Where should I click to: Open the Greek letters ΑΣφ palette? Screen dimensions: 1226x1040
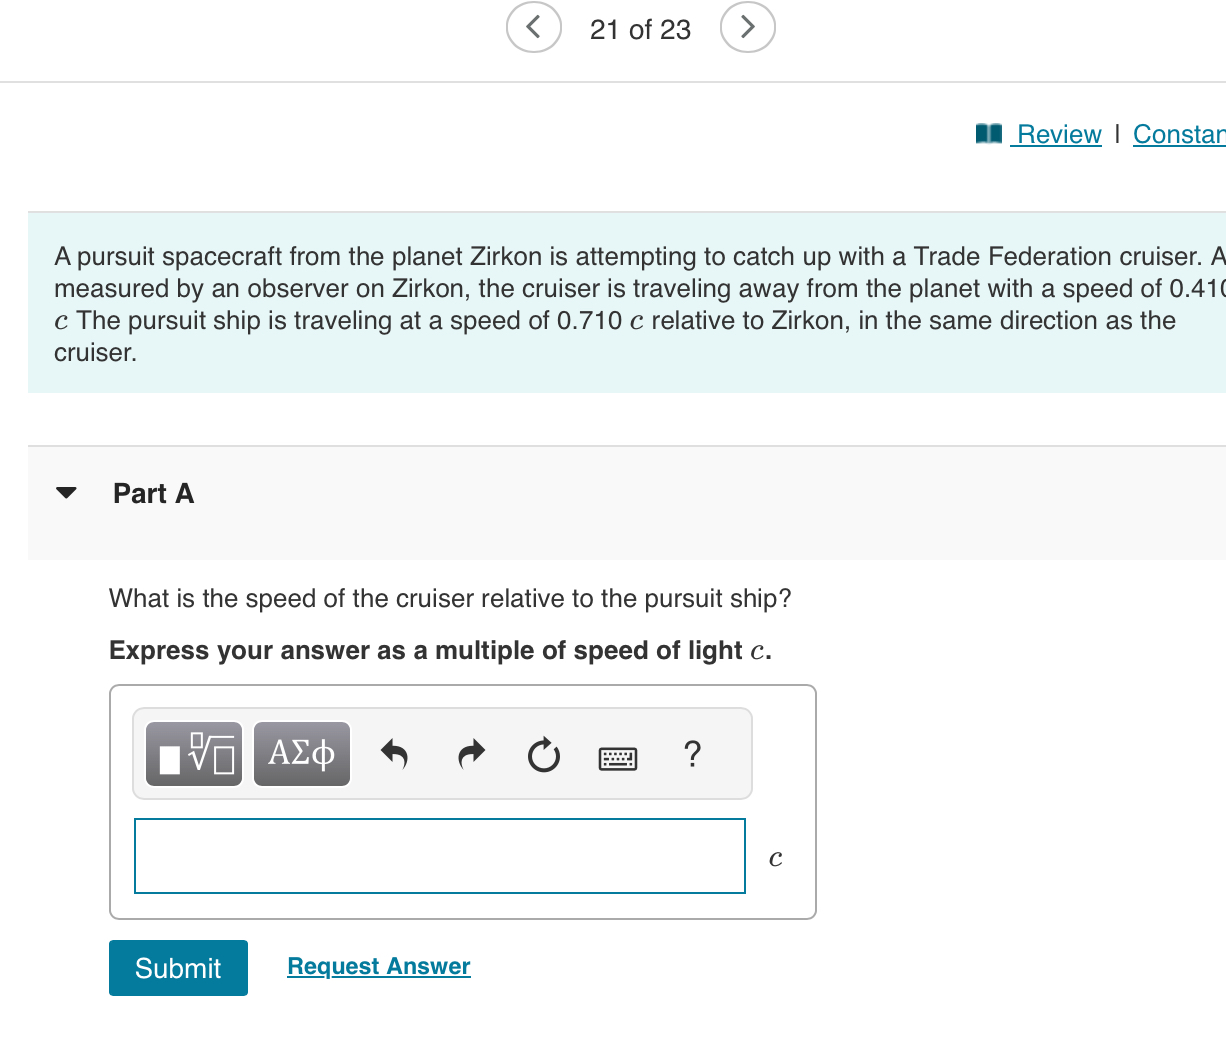tap(301, 754)
